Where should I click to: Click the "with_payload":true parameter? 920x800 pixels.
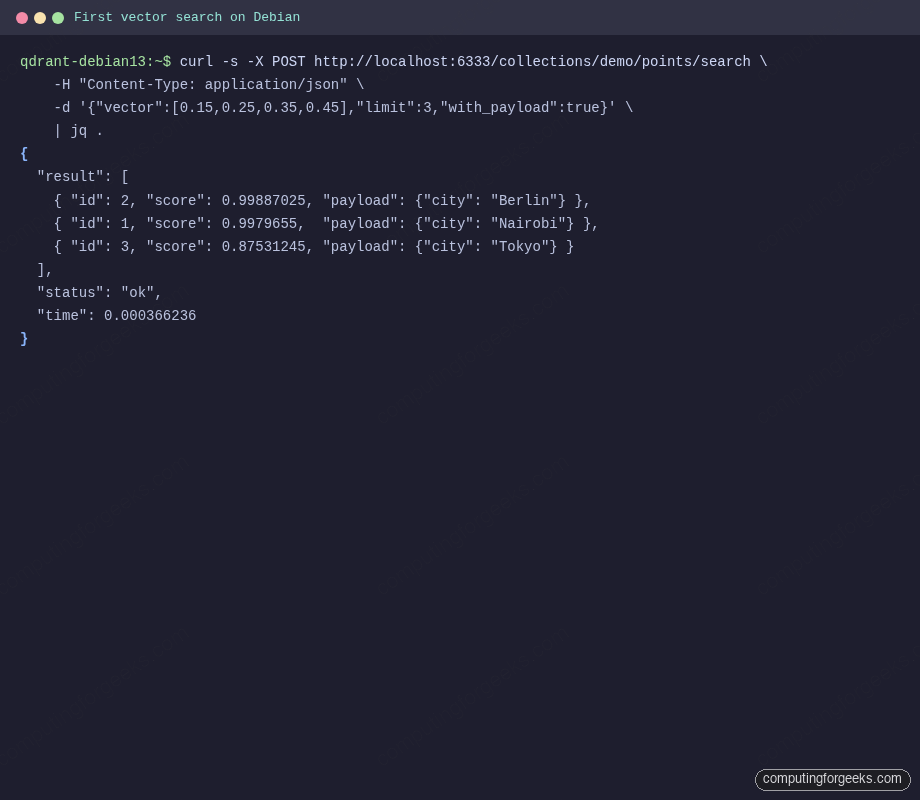[524, 107]
